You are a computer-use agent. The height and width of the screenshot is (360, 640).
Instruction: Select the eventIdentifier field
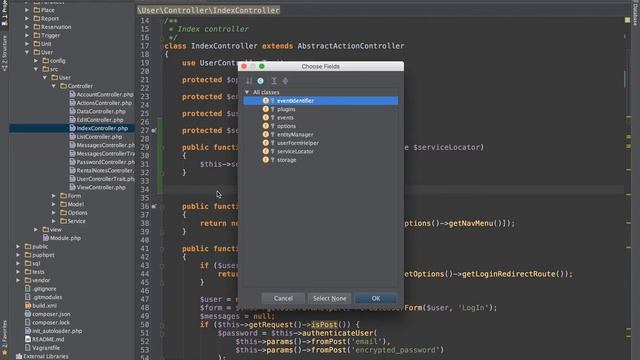click(321, 100)
